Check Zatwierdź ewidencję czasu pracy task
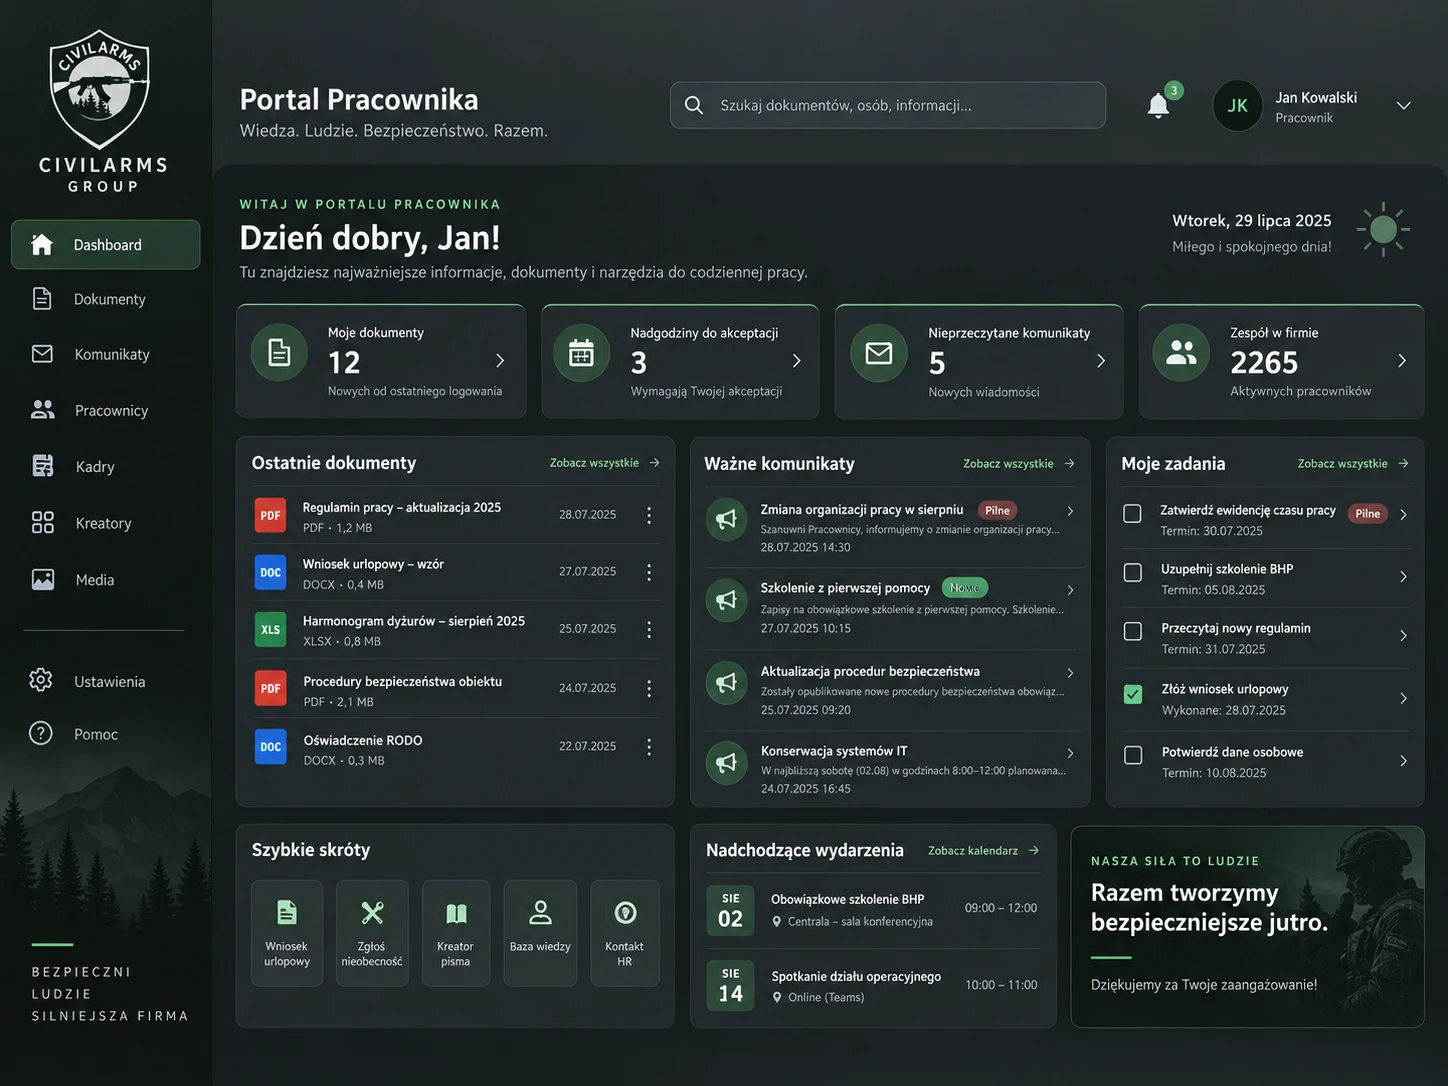1448x1086 pixels. (x=1132, y=513)
